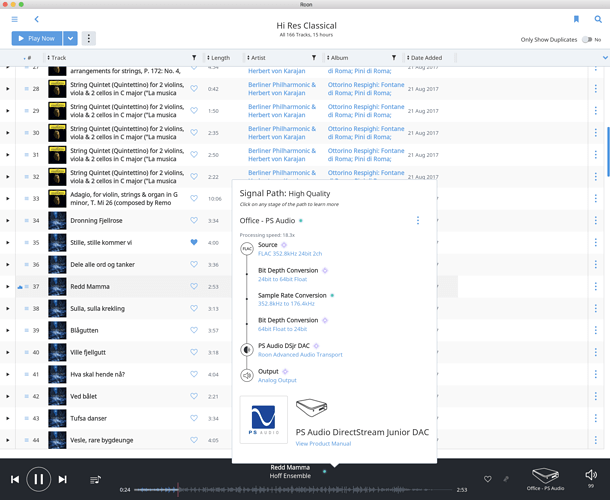Click the track list vertical scrollbar
The image size is (610, 500).
pyautogui.click(x=607, y=151)
